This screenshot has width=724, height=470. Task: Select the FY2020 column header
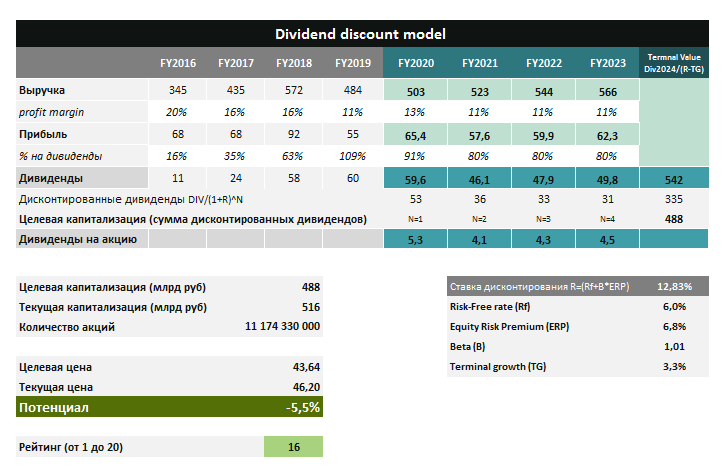(x=415, y=63)
